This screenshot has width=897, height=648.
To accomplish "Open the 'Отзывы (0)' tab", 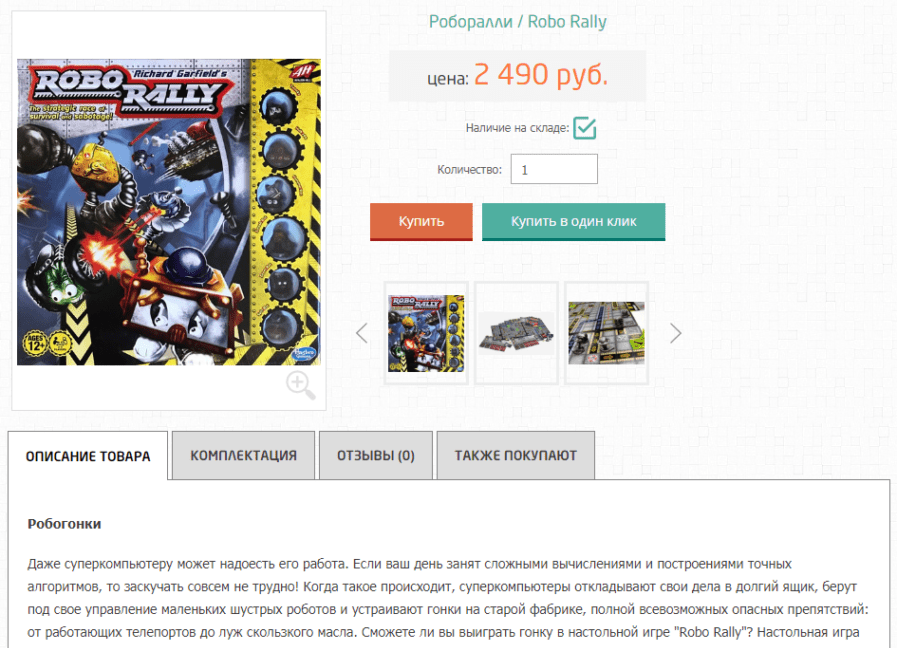I will click(x=376, y=455).
